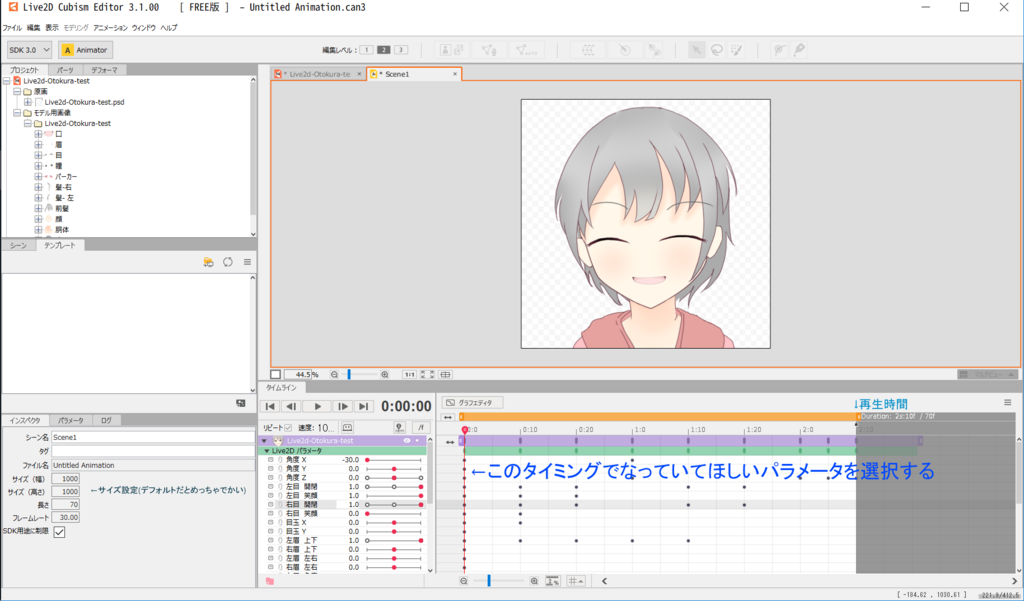
Task: Expand the 胴体 tree node
Action: (x=38, y=229)
